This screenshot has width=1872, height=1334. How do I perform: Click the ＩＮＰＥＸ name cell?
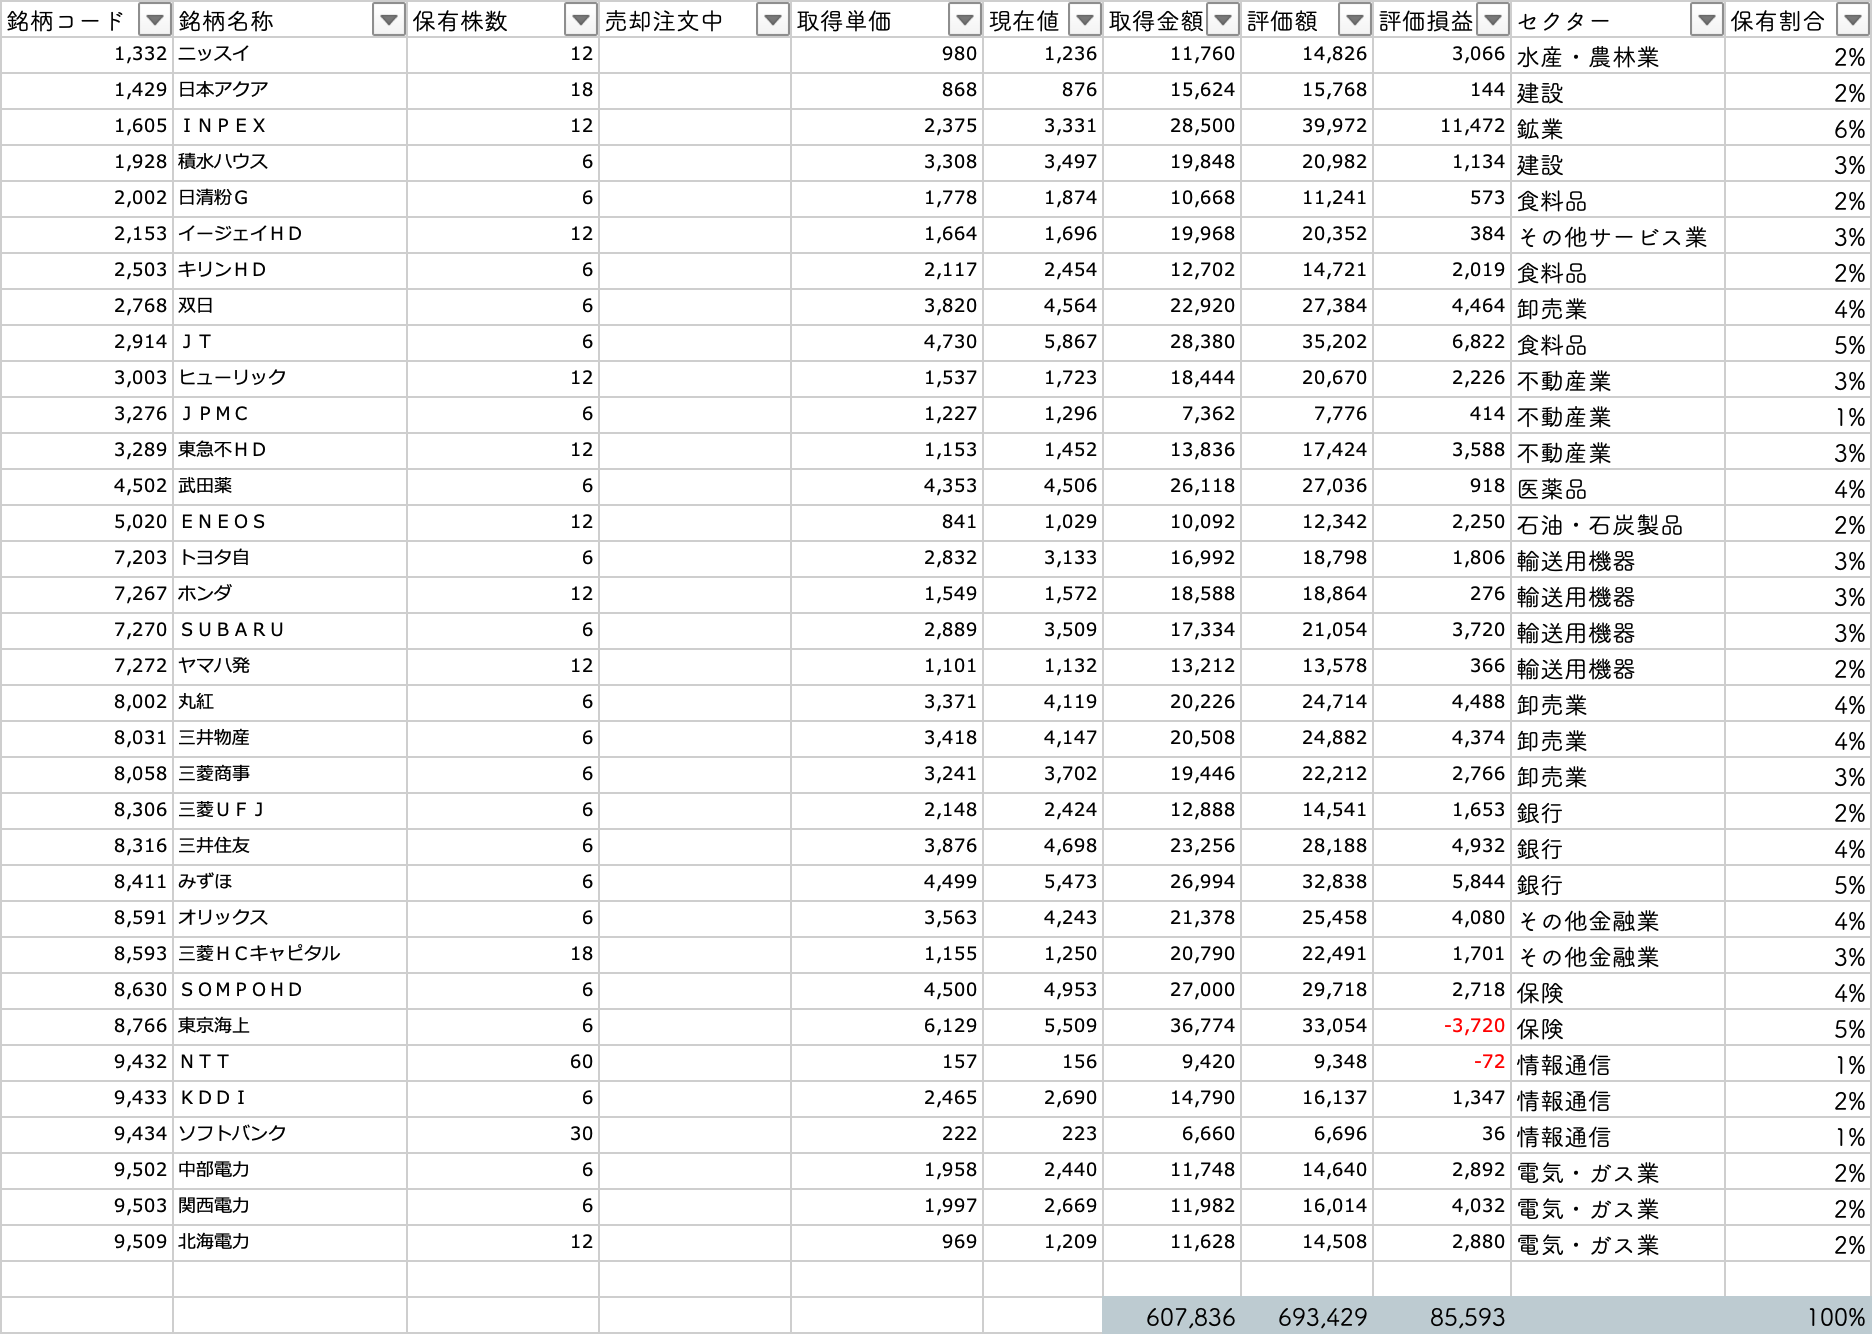click(289, 126)
